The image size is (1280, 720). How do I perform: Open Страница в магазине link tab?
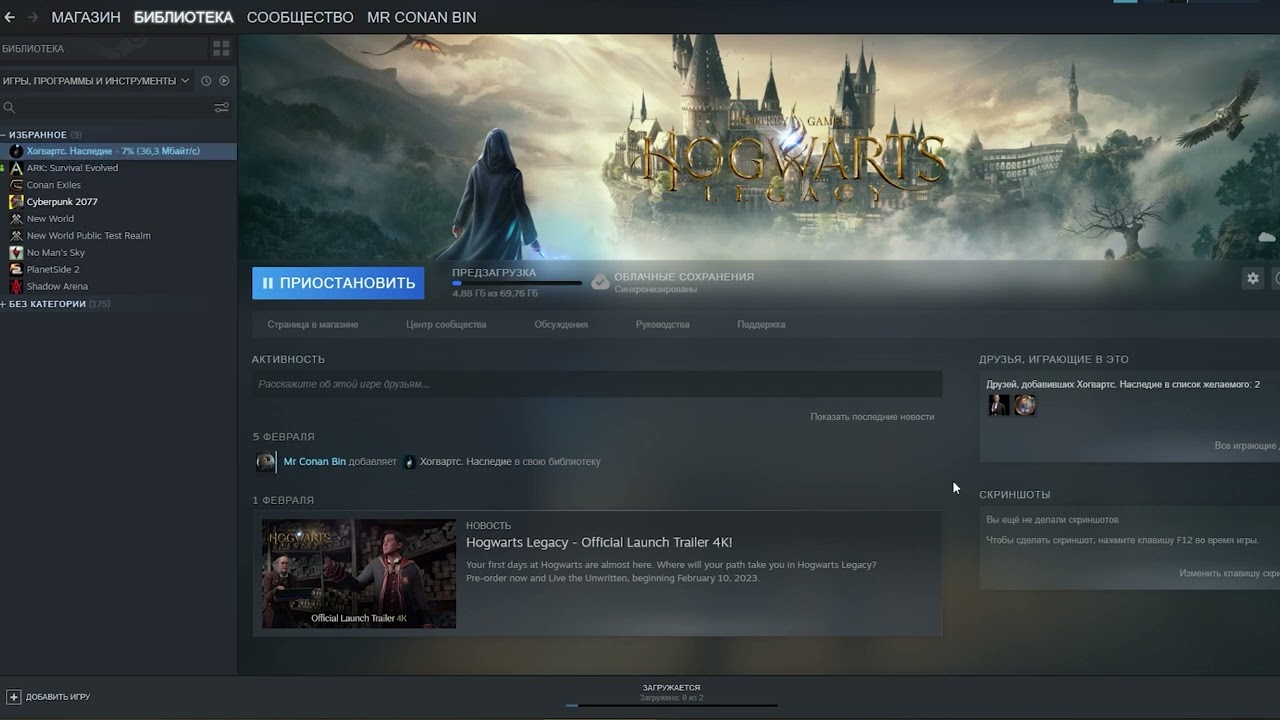[313, 325]
